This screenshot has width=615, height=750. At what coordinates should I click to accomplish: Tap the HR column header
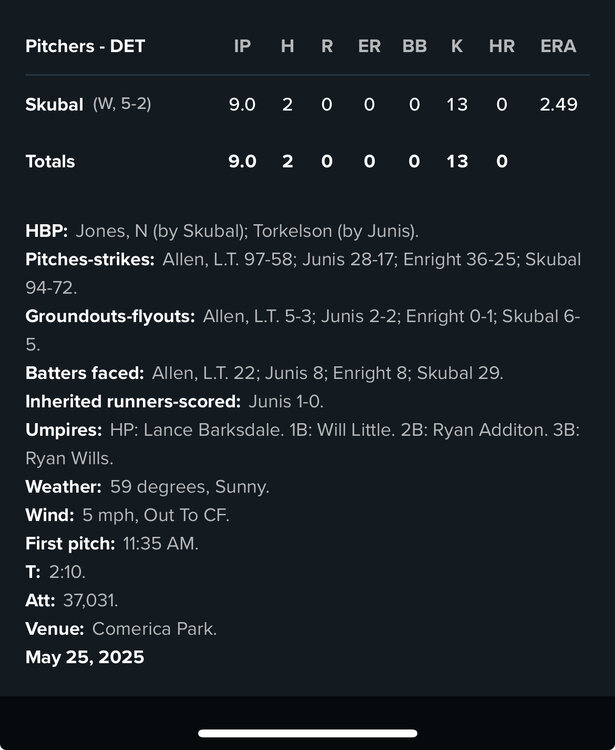tap(501, 46)
